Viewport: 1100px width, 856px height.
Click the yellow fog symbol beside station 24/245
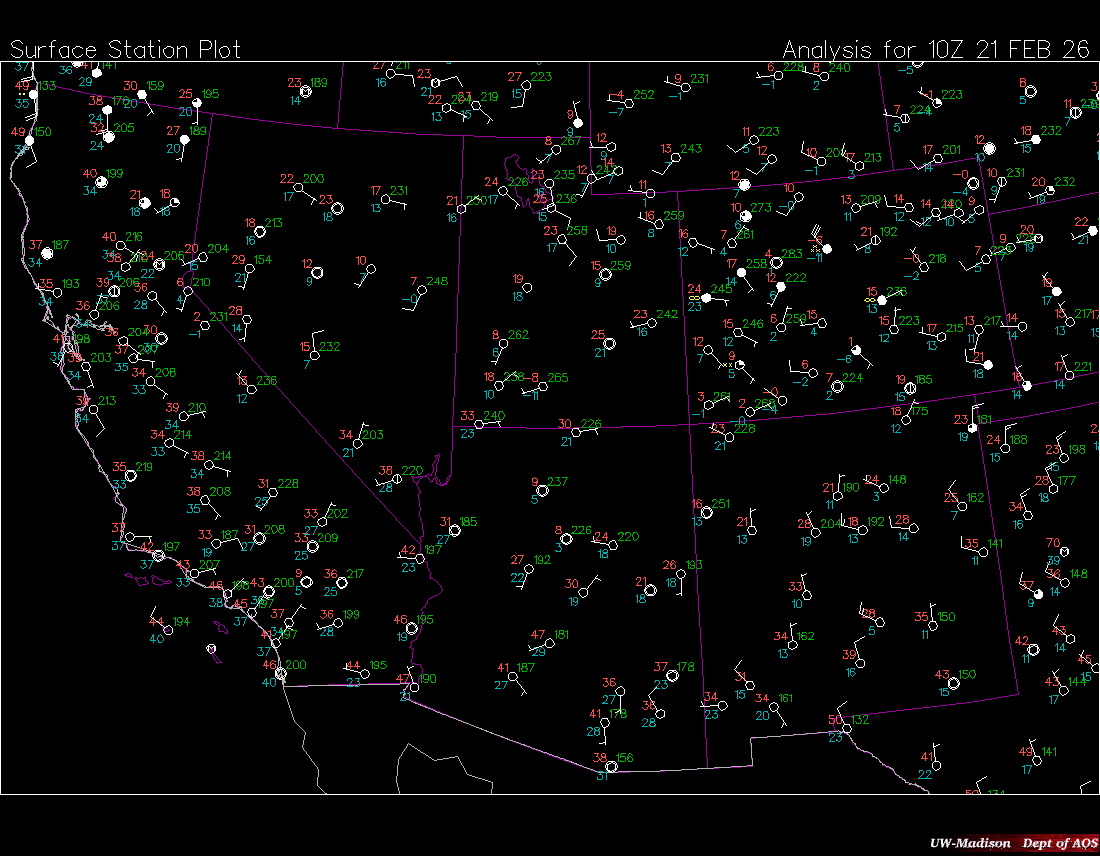click(693, 298)
